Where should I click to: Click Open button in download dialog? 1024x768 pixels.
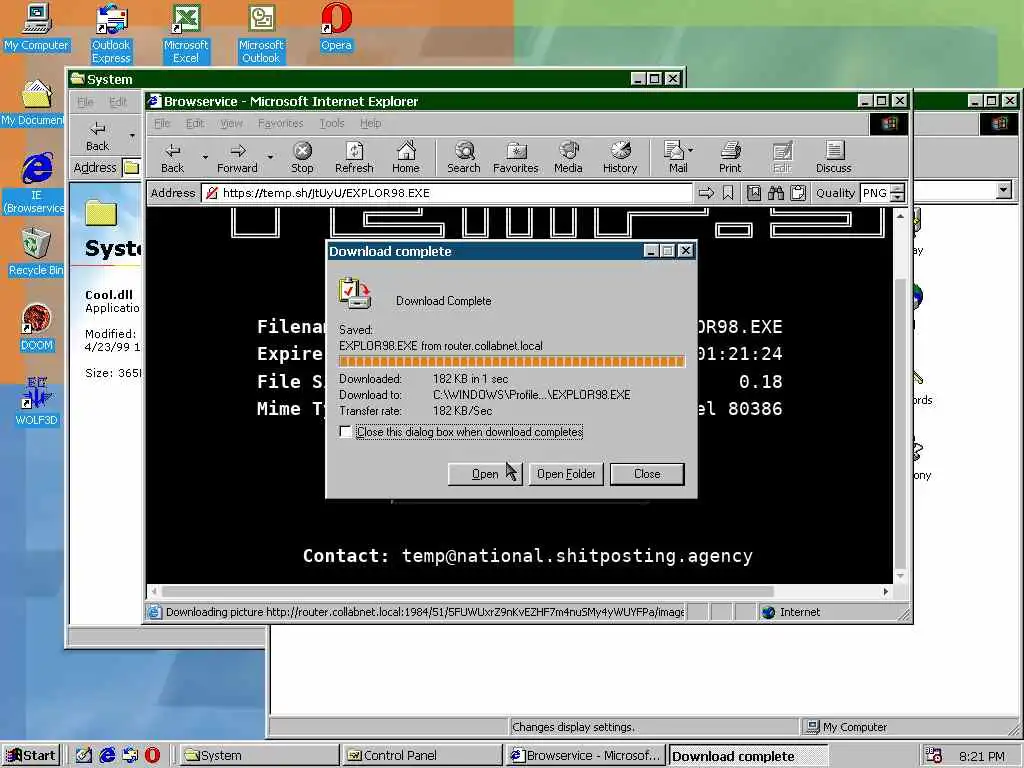pyautogui.click(x=485, y=474)
